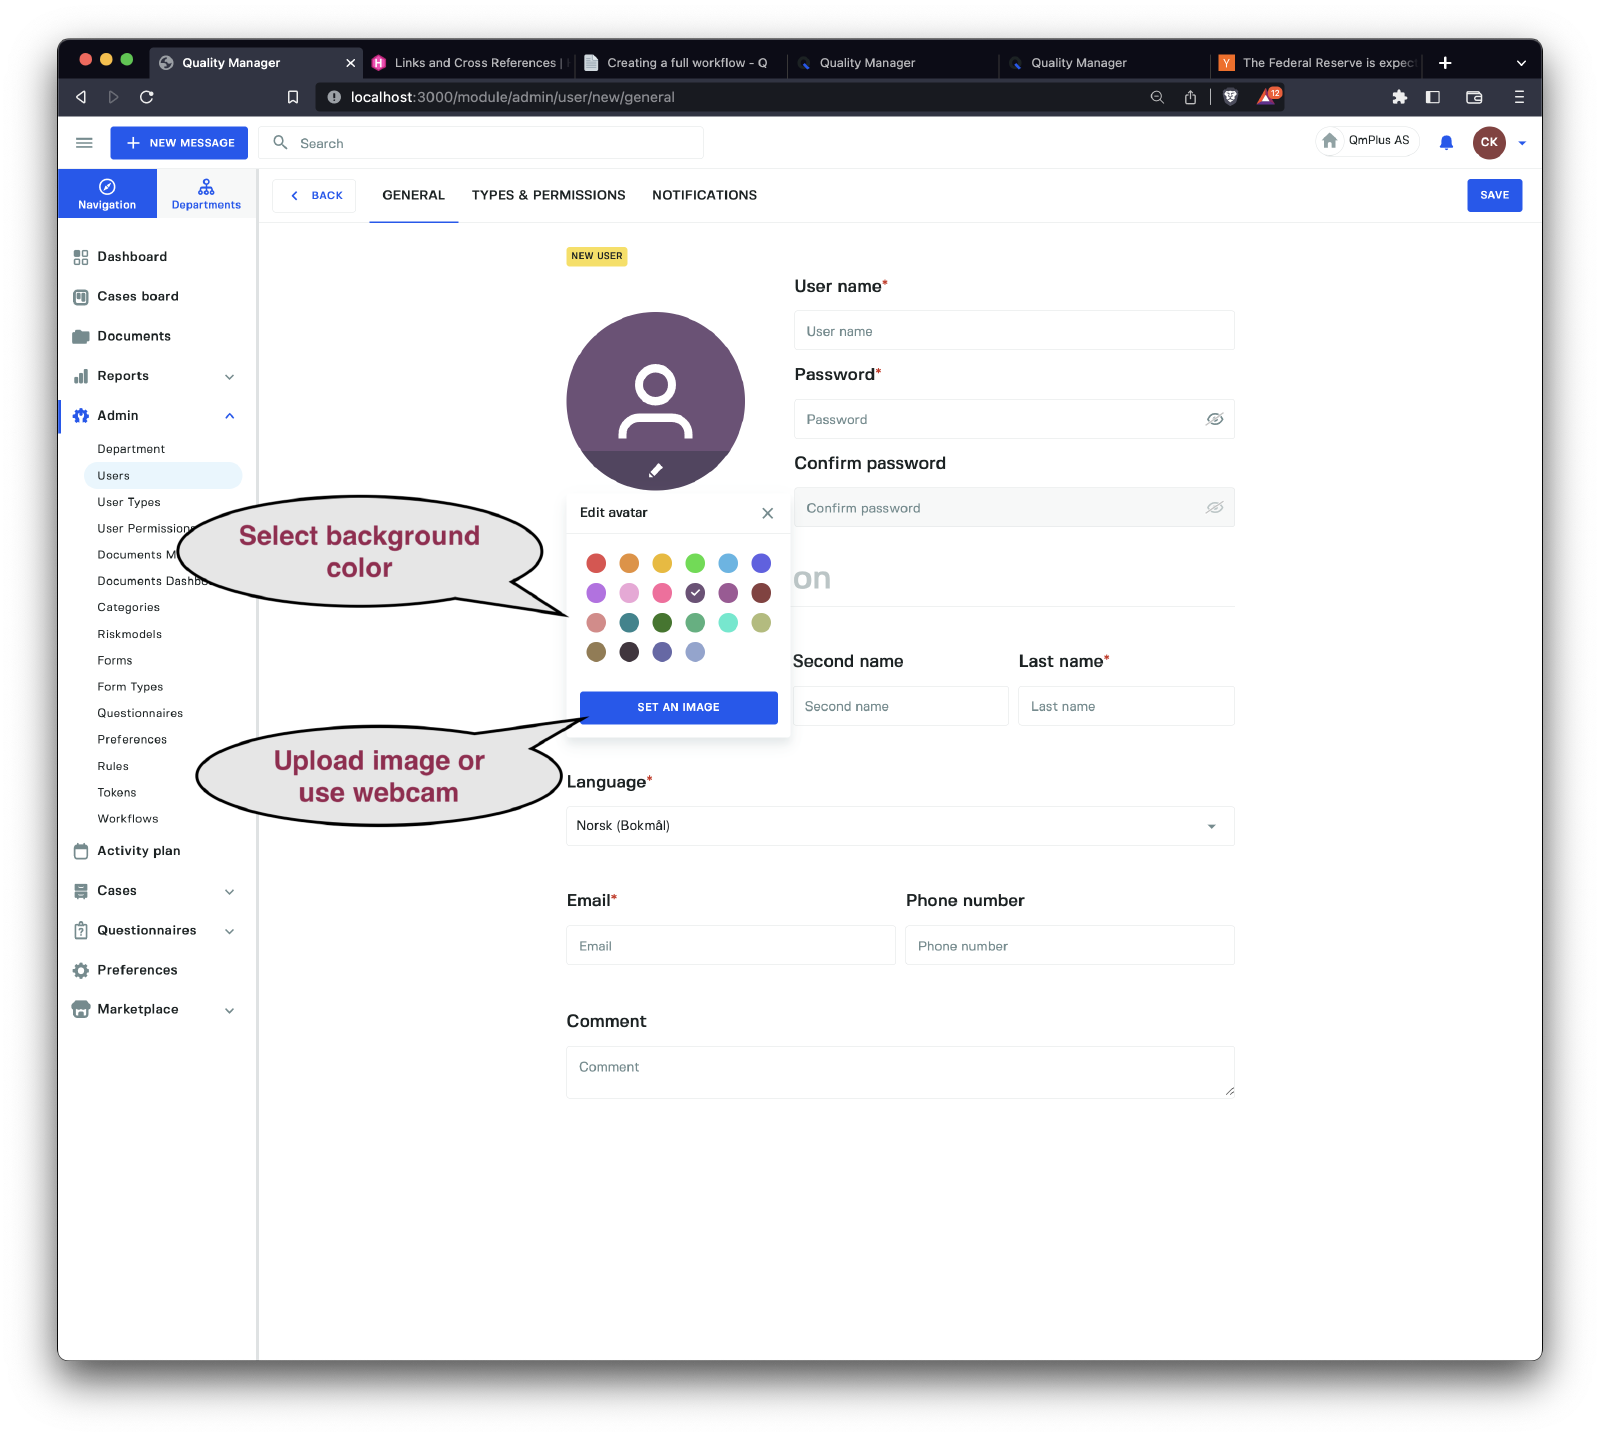Click the Email input field

pyautogui.click(x=730, y=946)
